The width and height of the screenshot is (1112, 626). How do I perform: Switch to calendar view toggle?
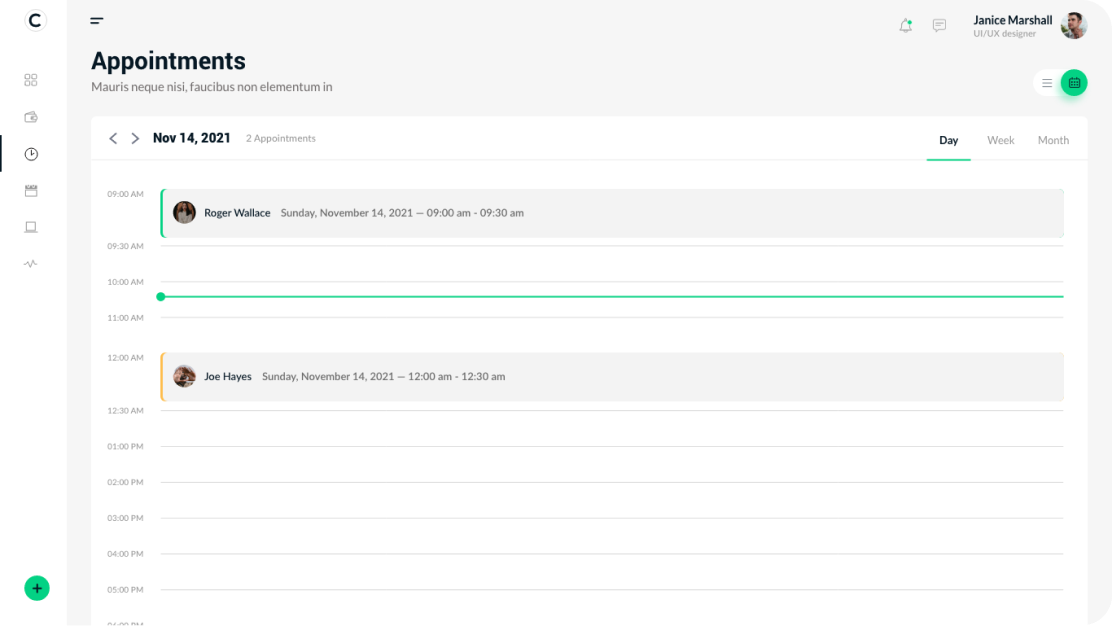tap(1074, 83)
